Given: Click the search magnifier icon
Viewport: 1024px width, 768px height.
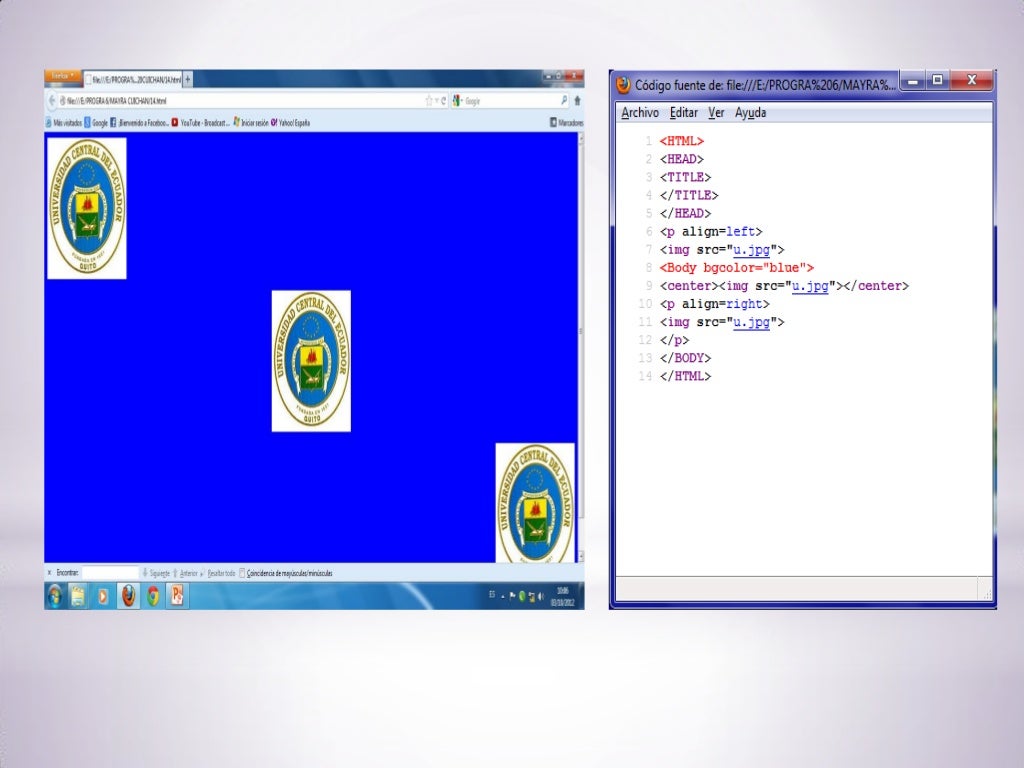Looking at the screenshot, I should [x=564, y=101].
